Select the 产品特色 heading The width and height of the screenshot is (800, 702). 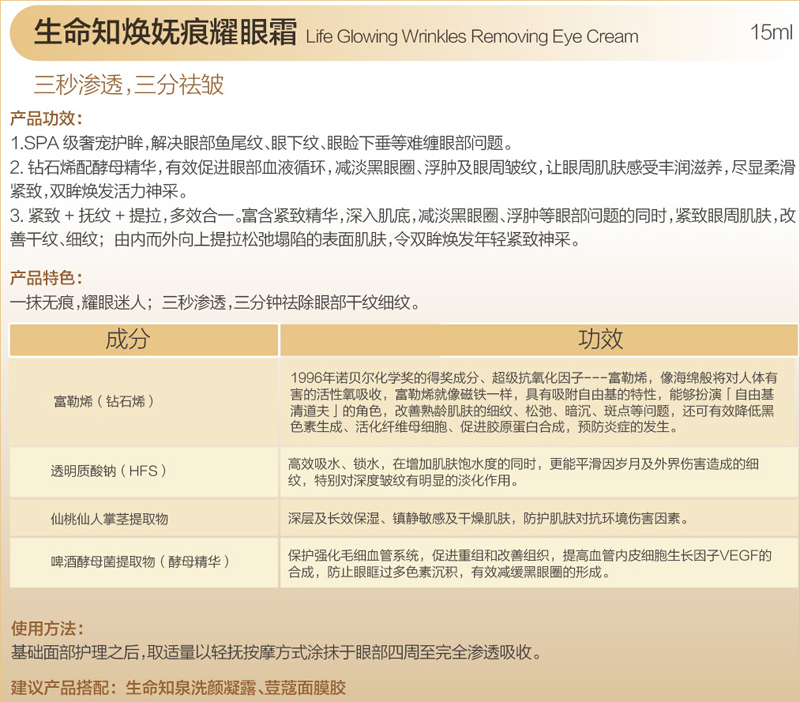pyautogui.click(x=46, y=277)
